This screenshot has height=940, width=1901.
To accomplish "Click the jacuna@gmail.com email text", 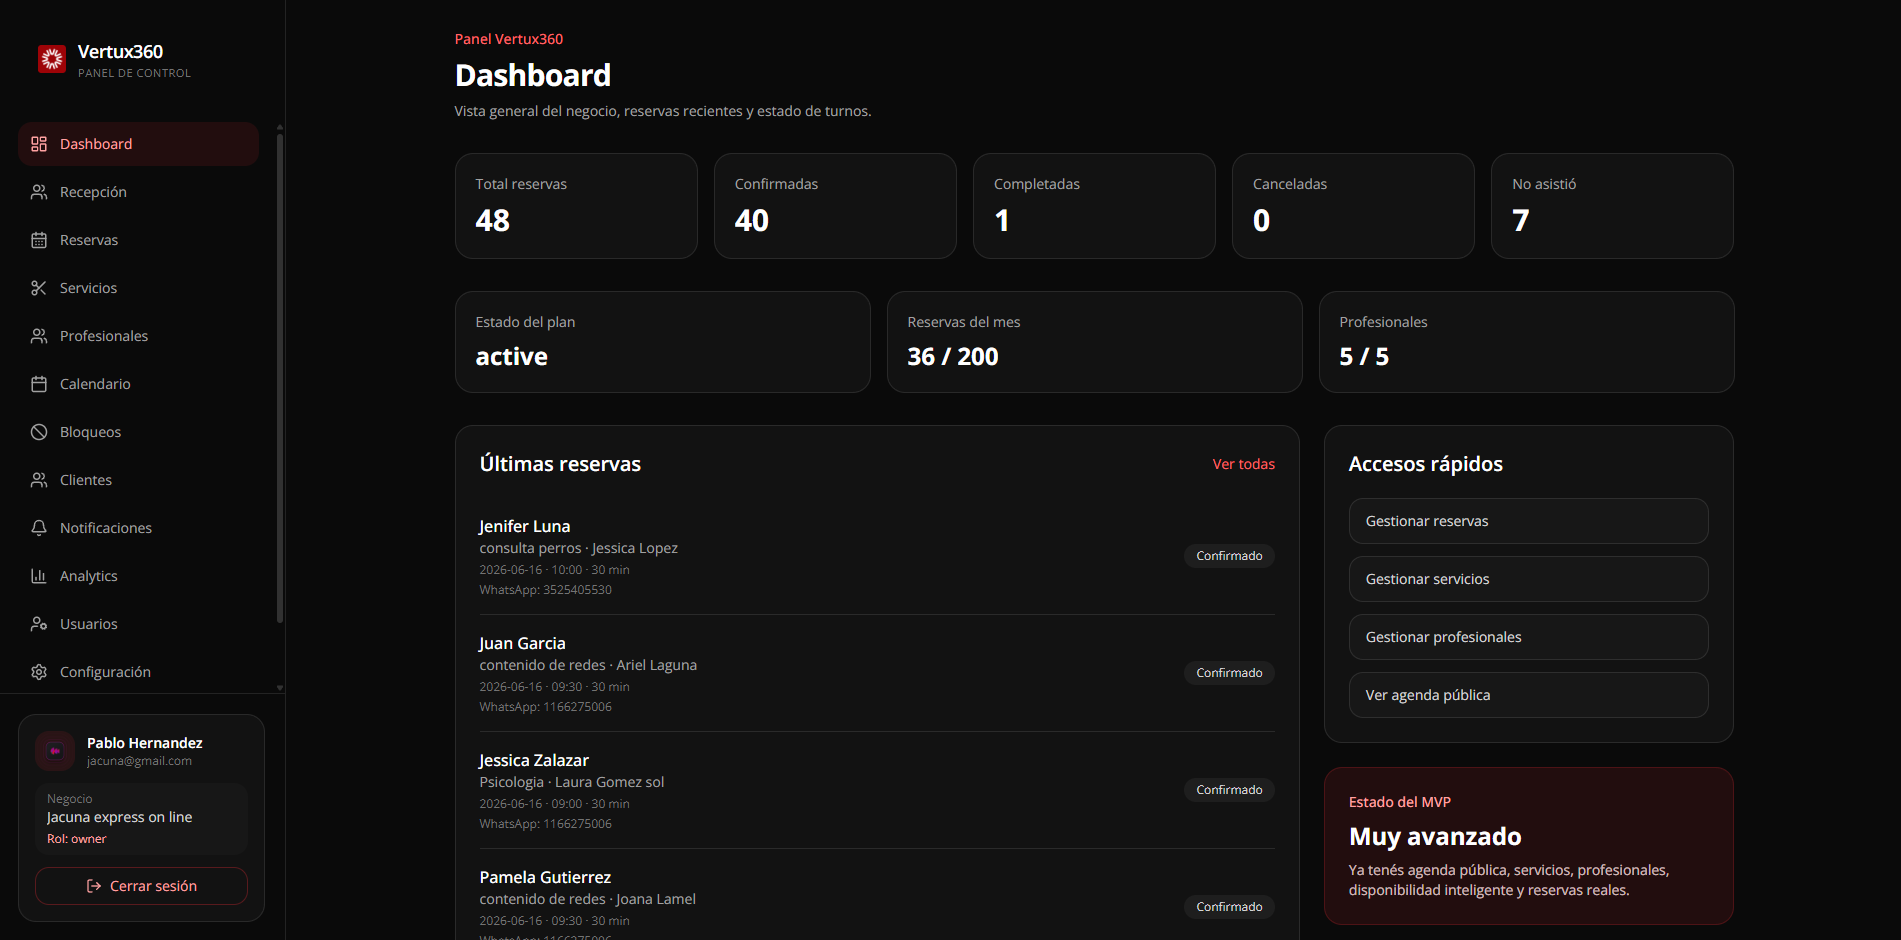I will coord(139,761).
